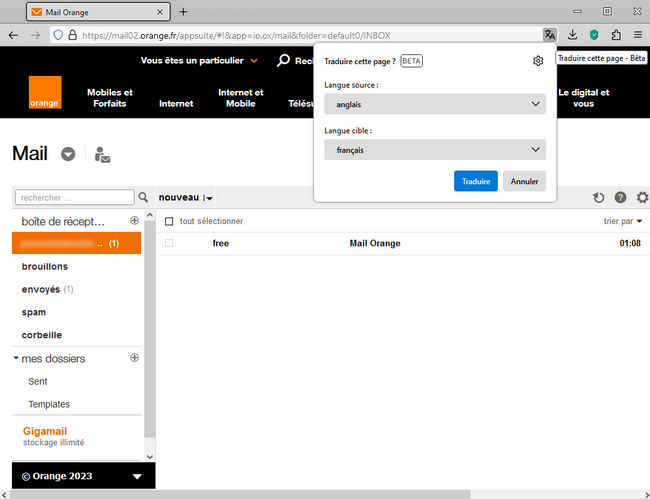
Task: Click the browser back arrow
Action: pos(13,35)
